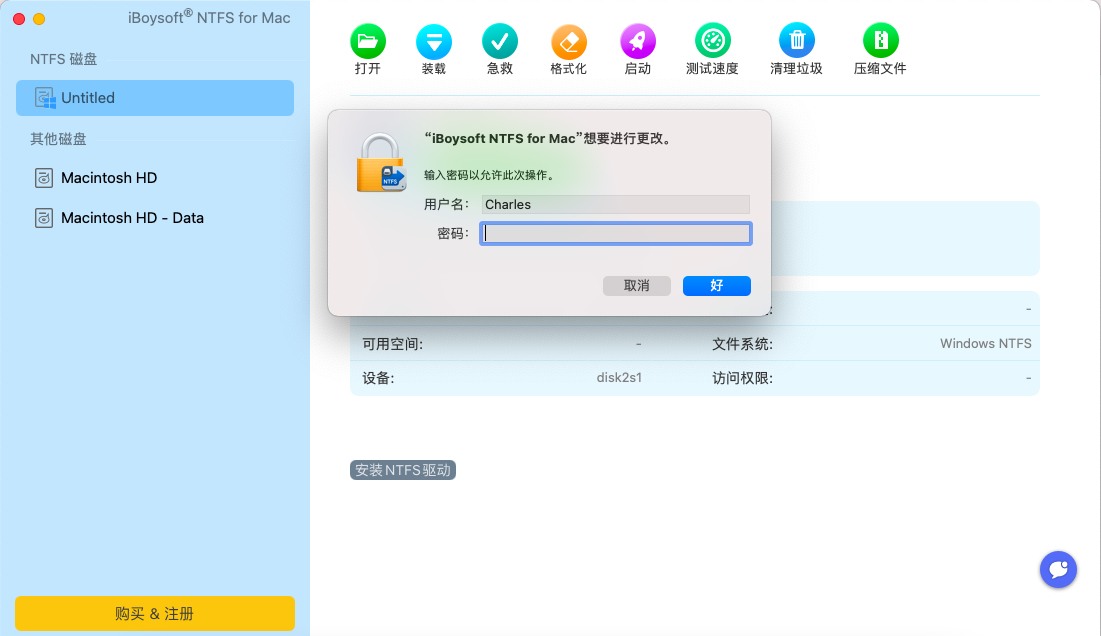Click inside the 密码 password field
Viewport: 1101px width, 636px height.
click(x=615, y=232)
